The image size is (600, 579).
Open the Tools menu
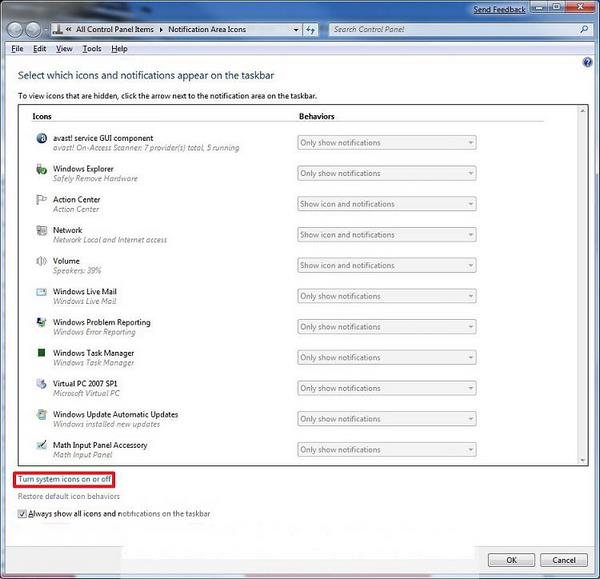(x=92, y=49)
